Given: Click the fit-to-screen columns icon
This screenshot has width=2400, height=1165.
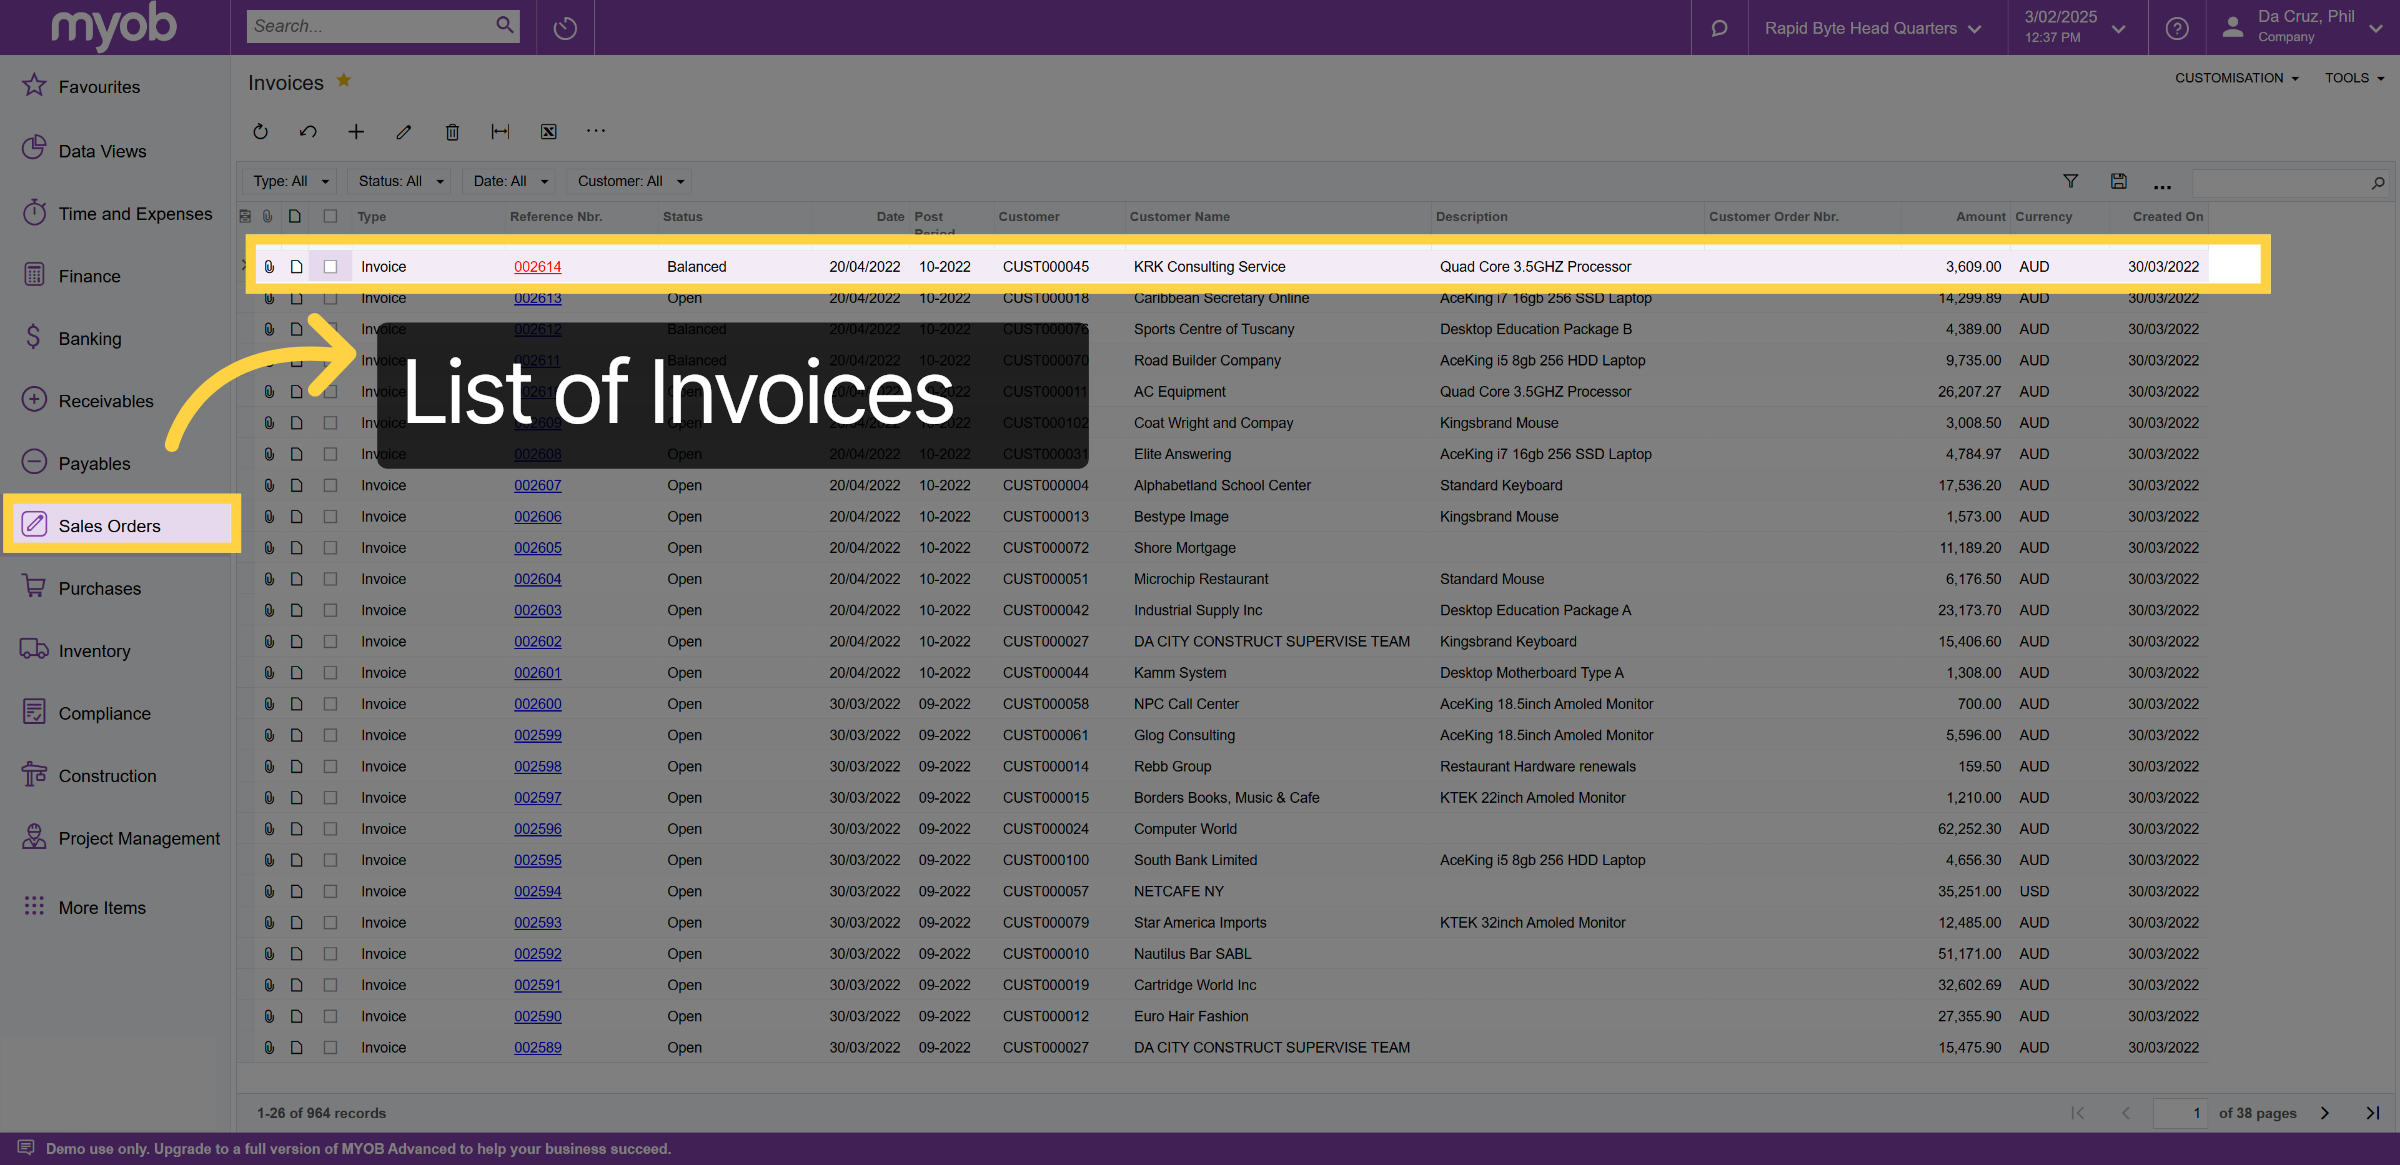Looking at the screenshot, I should (500, 131).
